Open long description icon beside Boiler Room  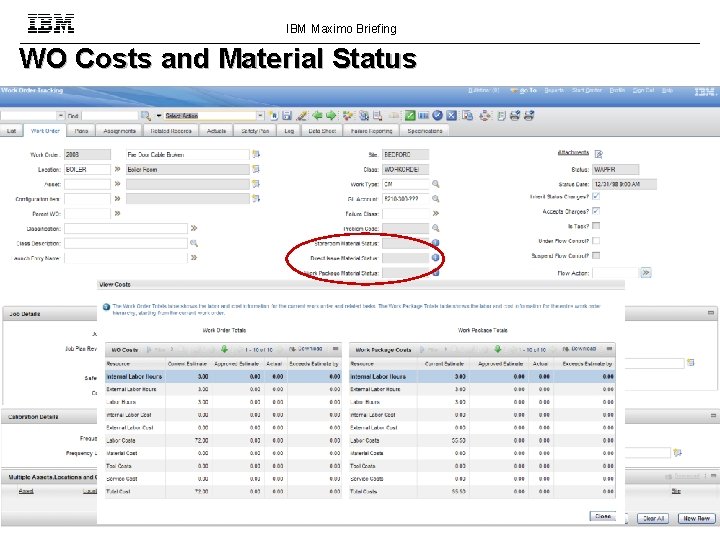(x=256, y=169)
